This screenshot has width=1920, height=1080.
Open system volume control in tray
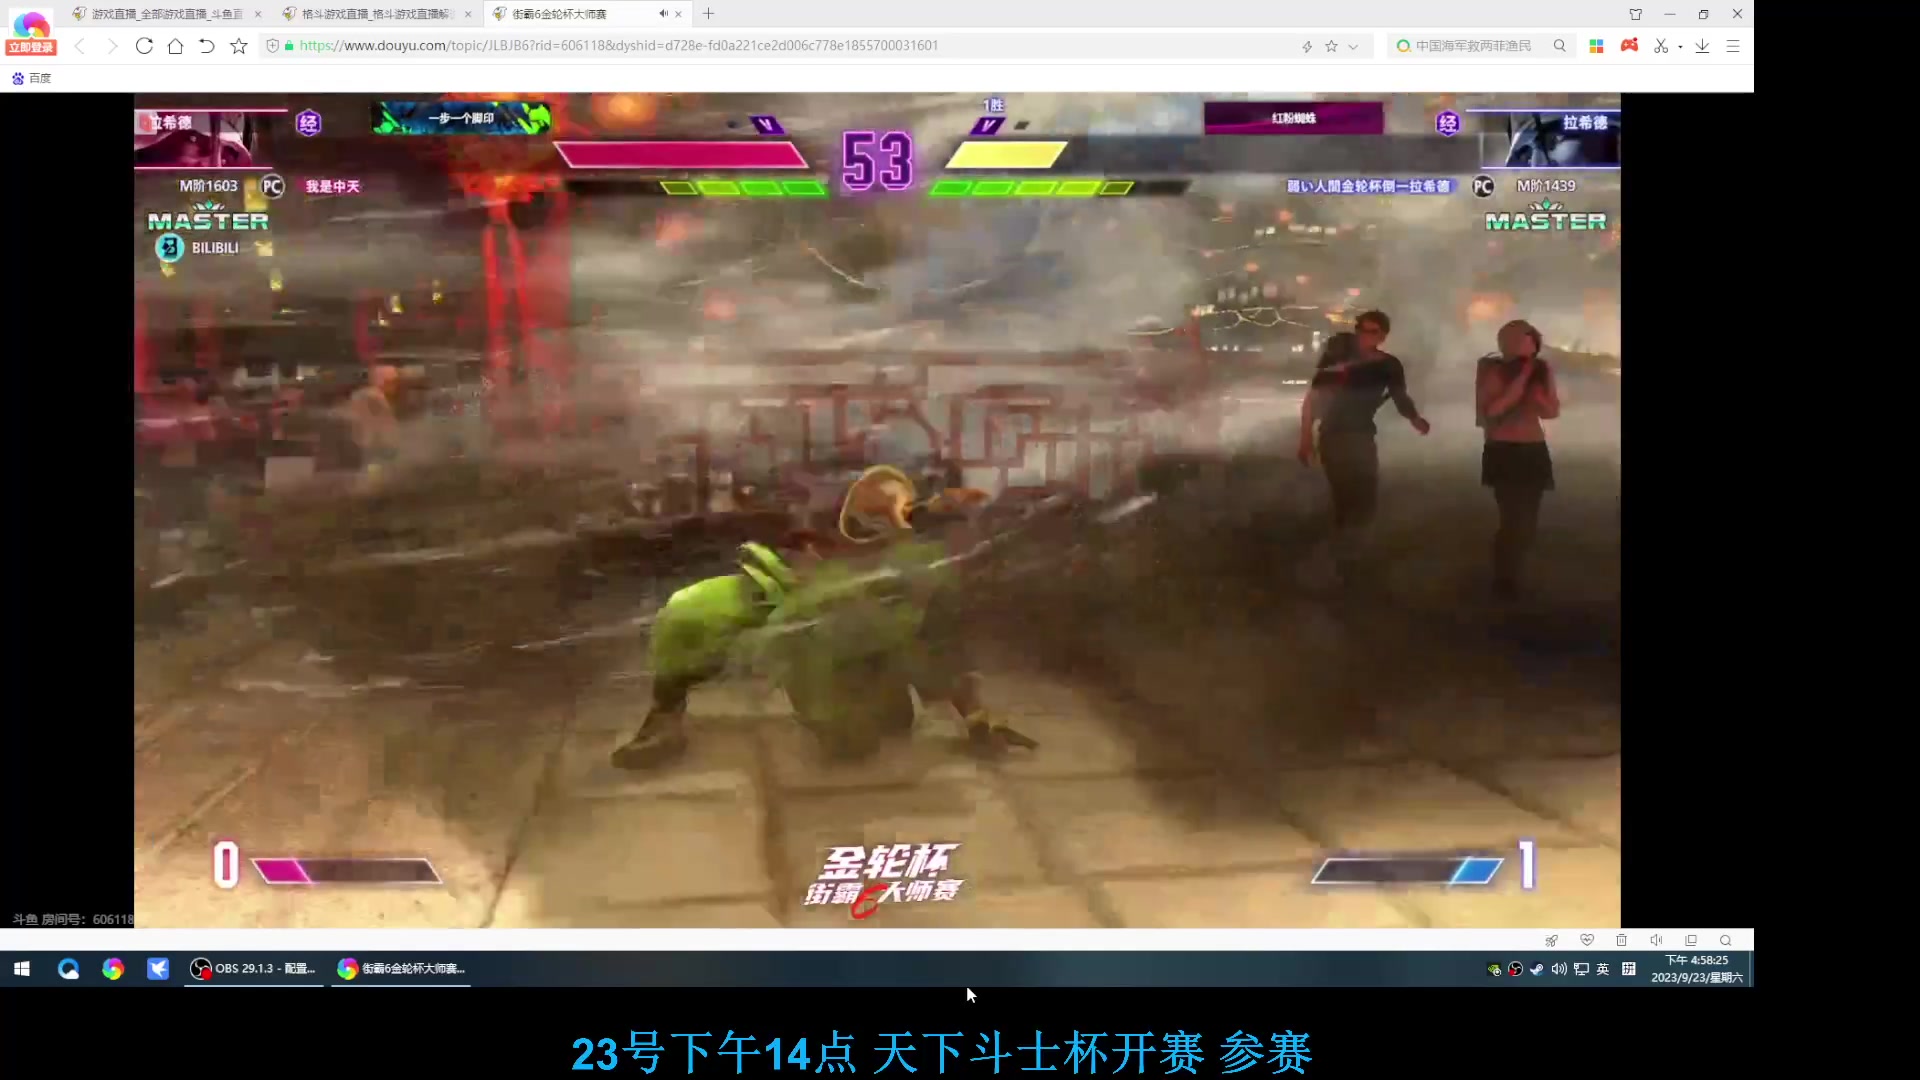click(x=1559, y=969)
